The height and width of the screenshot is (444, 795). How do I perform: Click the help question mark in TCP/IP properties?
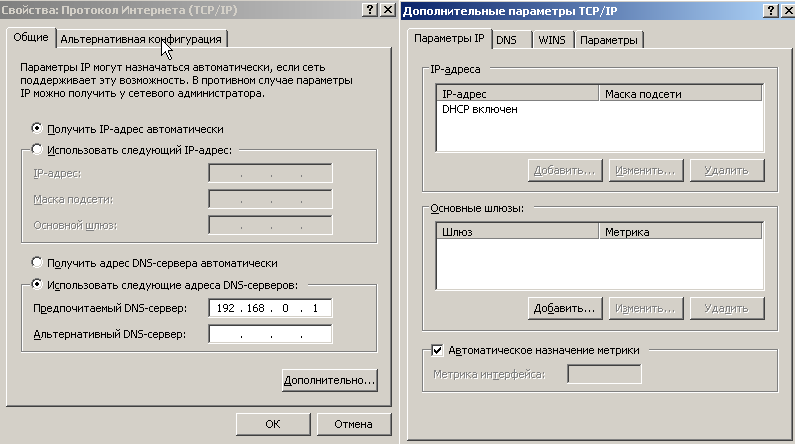tap(370, 10)
